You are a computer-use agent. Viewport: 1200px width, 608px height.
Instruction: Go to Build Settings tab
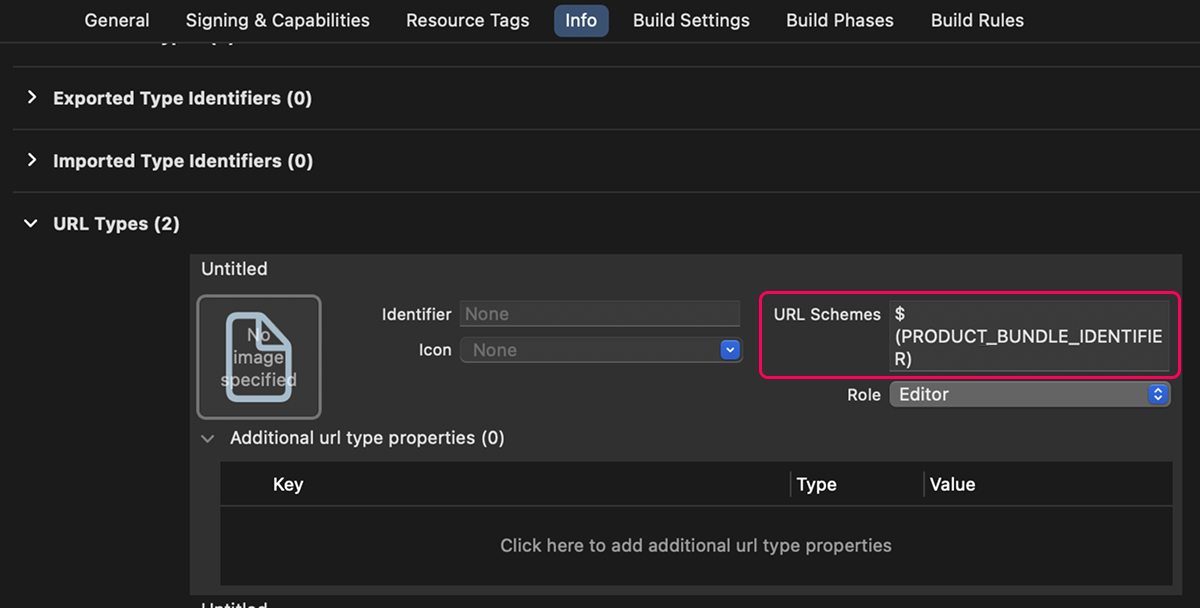click(691, 20)
